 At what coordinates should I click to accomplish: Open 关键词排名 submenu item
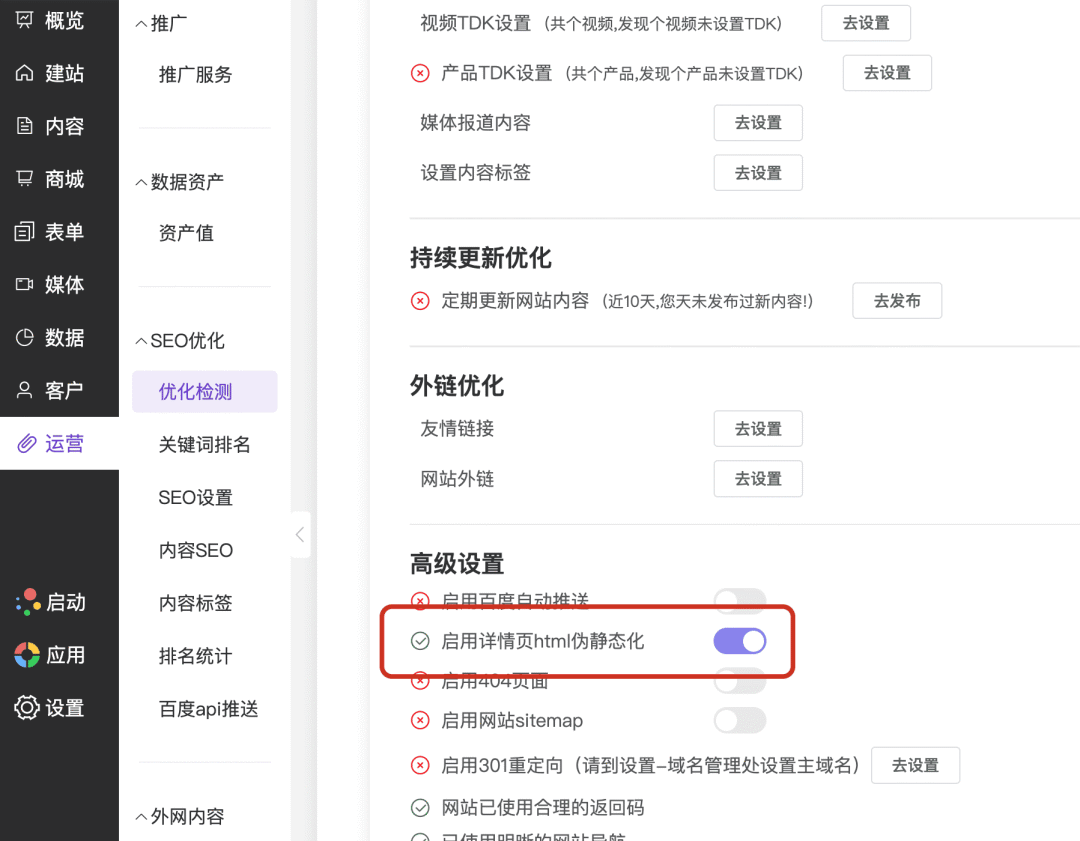tap(204, 444)
